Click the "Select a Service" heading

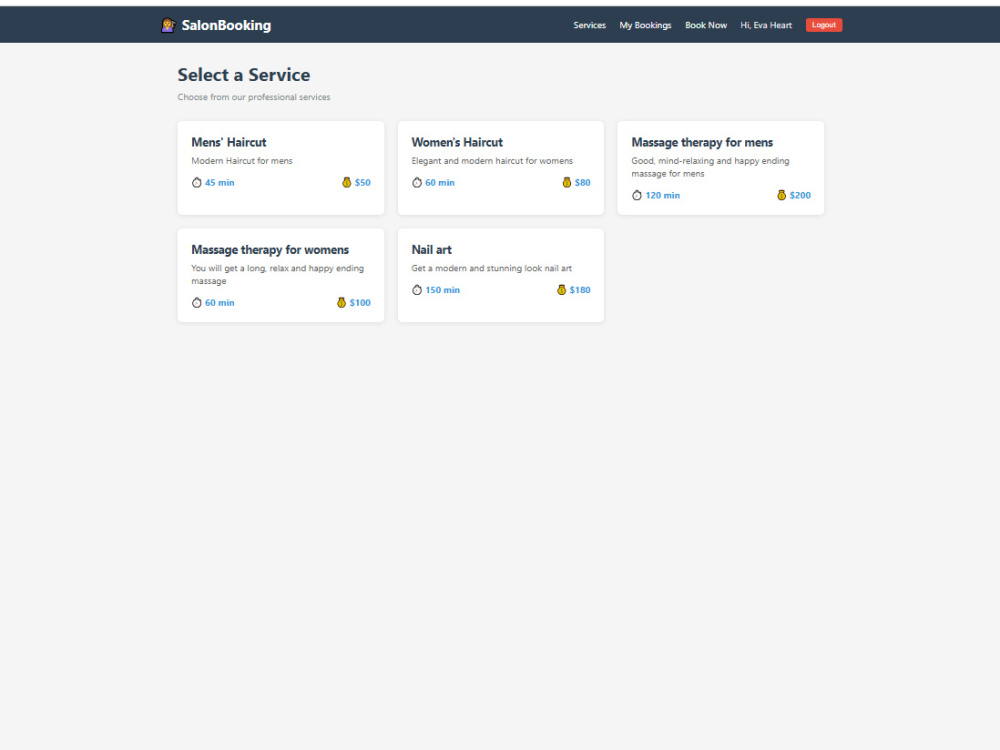coord(244,75)
